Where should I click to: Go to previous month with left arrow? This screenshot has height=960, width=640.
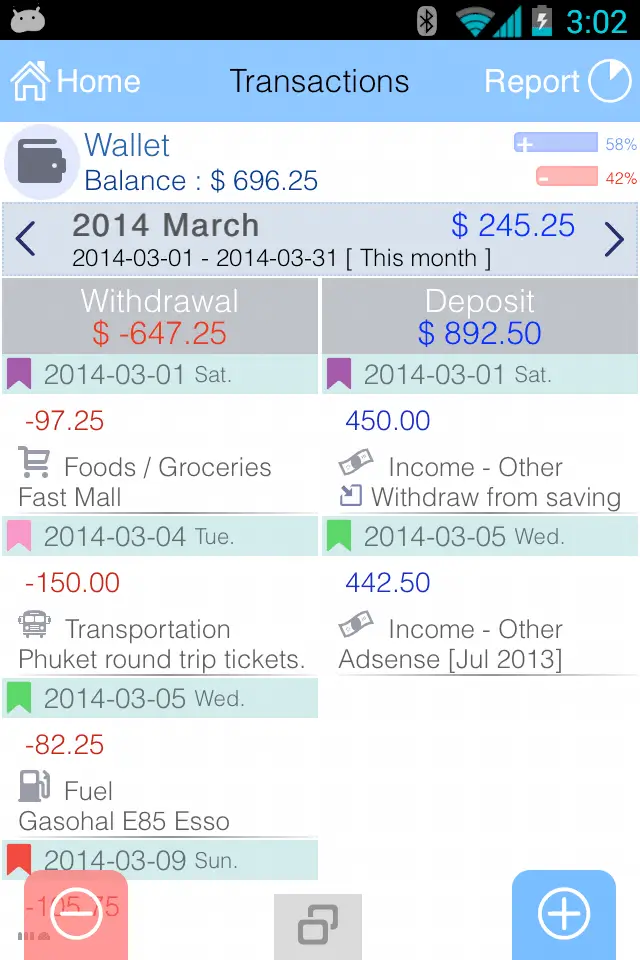point(26,240)
